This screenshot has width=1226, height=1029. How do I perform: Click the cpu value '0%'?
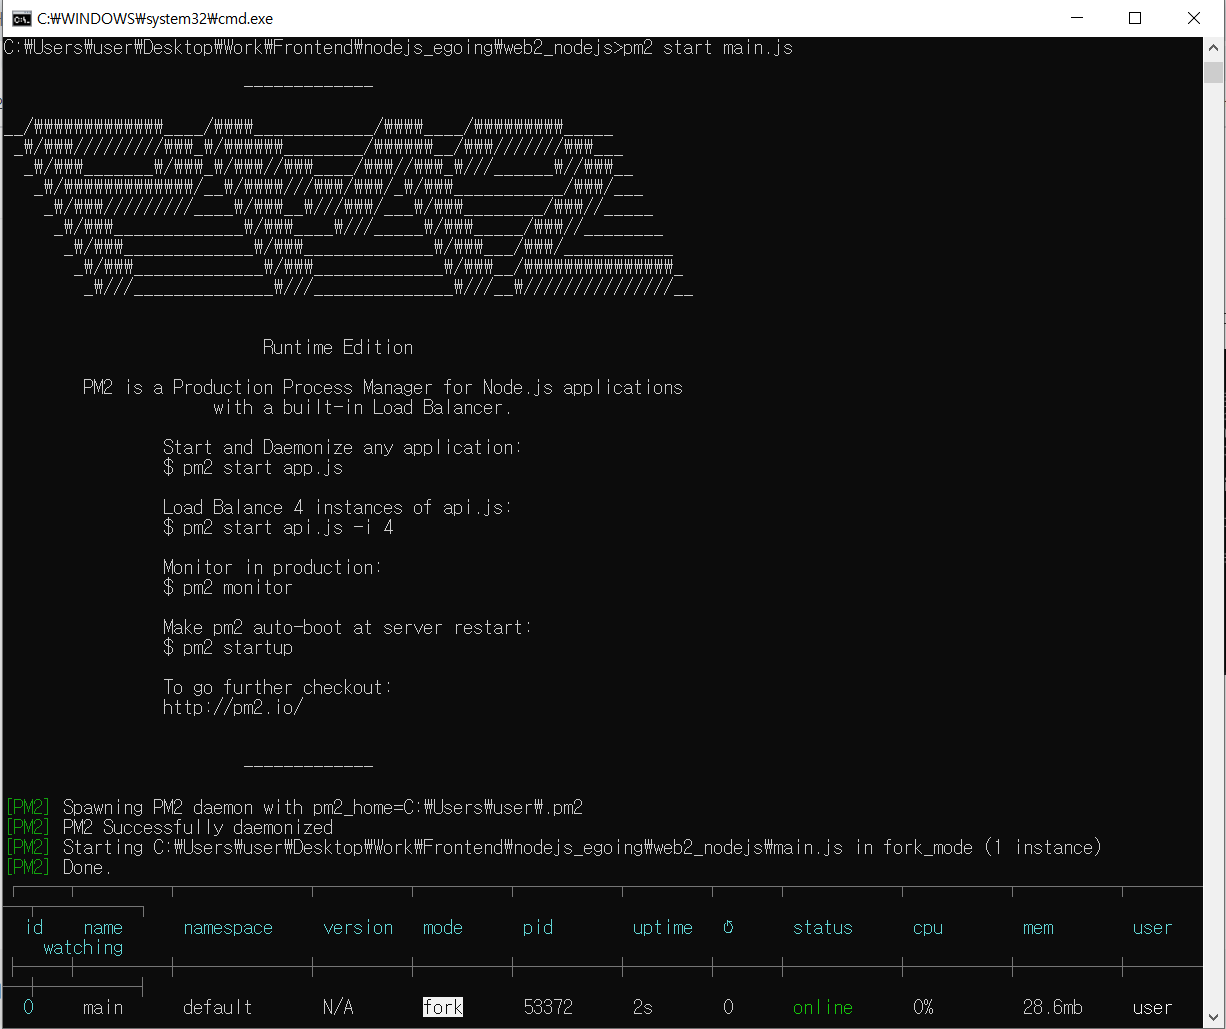(923, 1007)
